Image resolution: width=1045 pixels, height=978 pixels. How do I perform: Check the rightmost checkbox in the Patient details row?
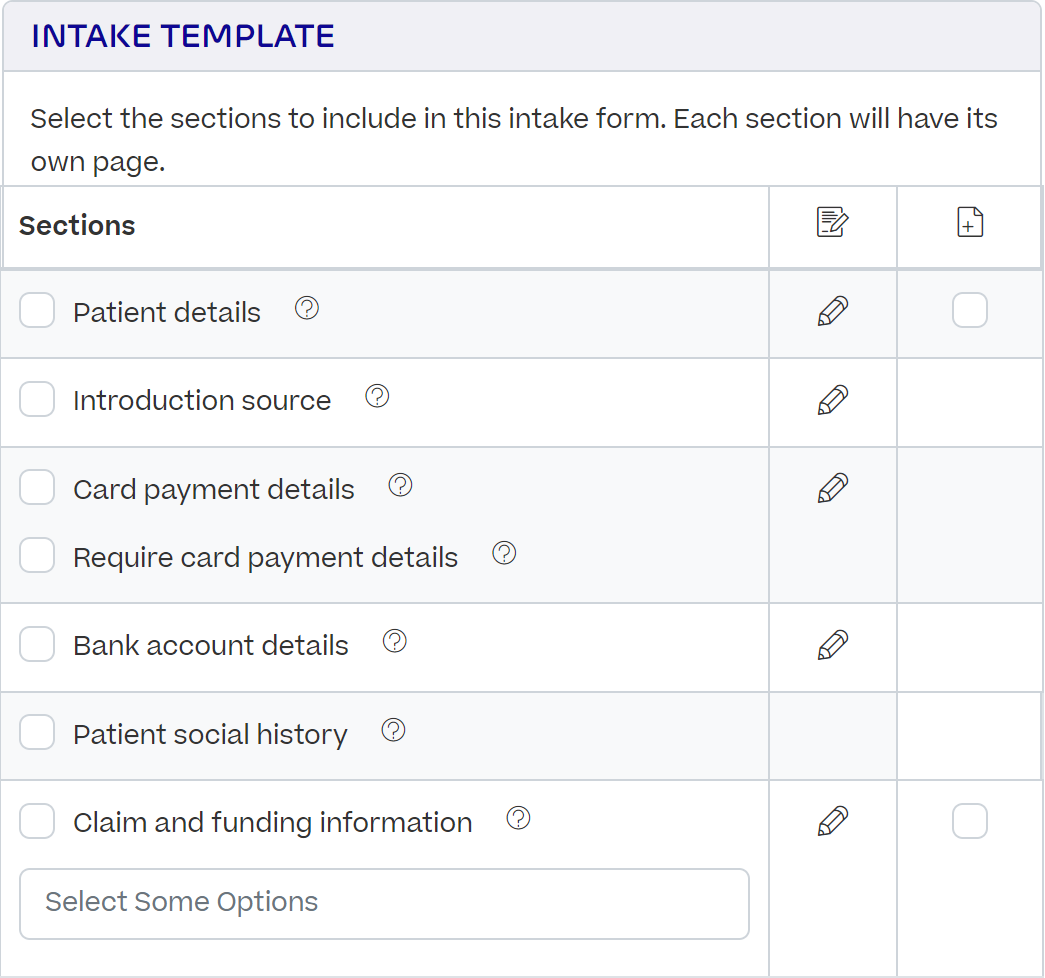(x=968, y=310)
